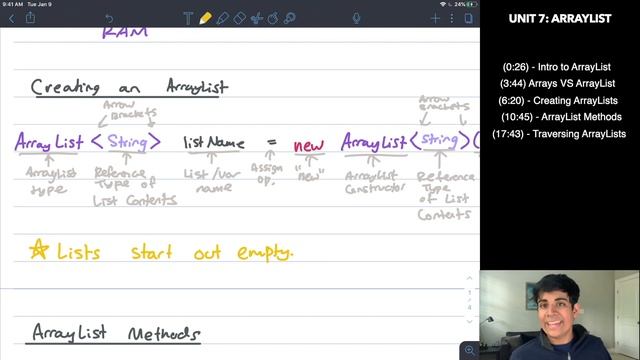640x360 pixels.
Task: Check the battery indicator in status bar
Action: coord(472,4)
